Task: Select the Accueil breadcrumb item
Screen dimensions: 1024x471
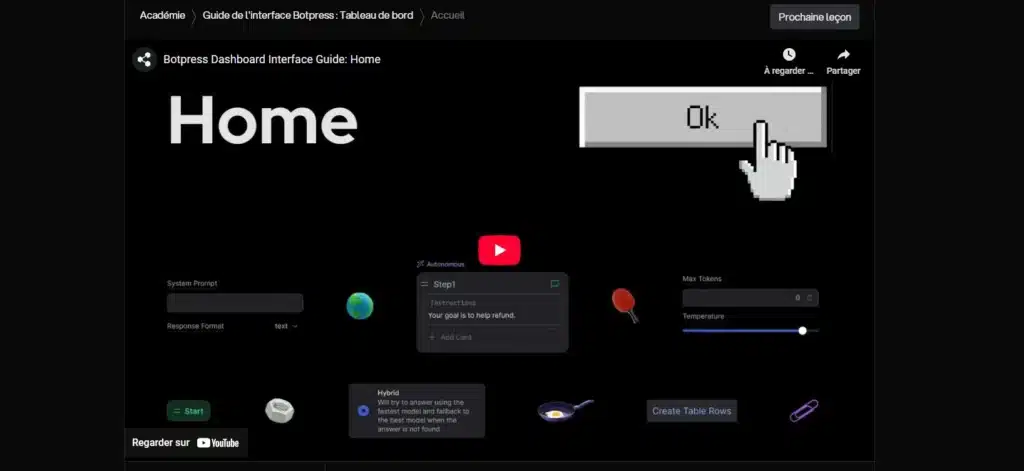Action: [x=447, y=15]
